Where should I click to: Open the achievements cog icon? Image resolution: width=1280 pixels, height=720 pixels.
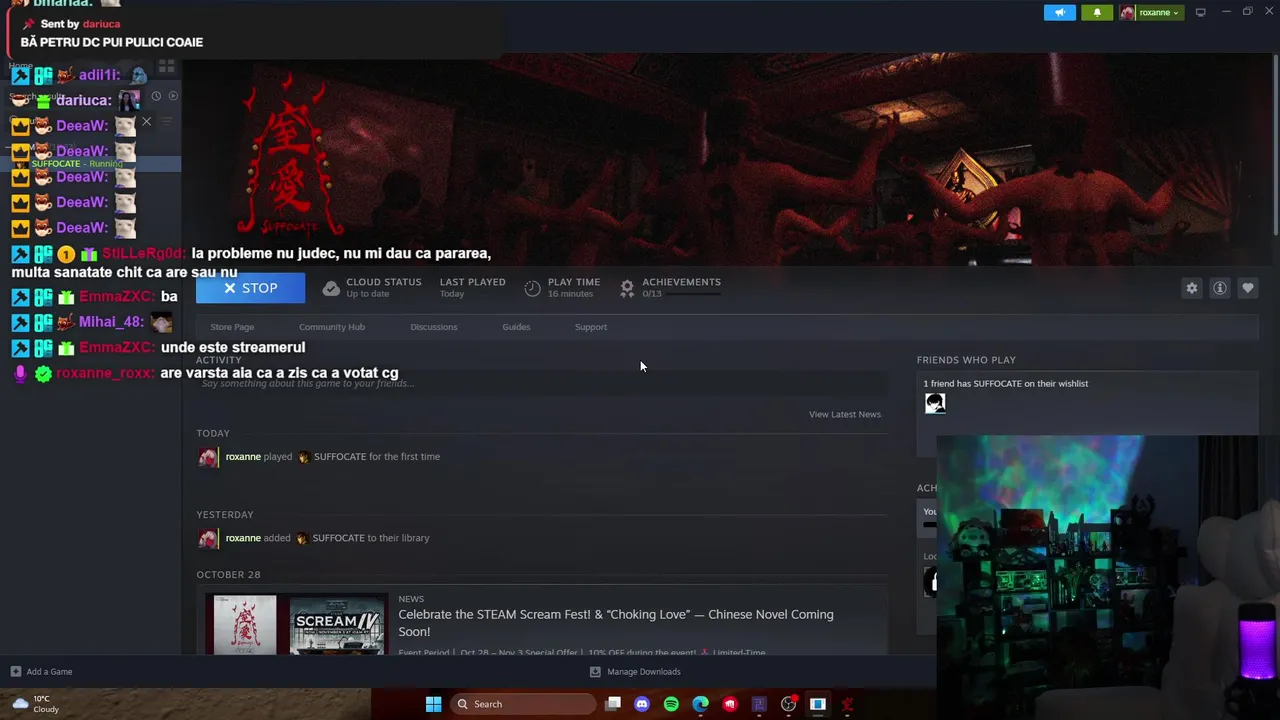(x=627, y=288)
